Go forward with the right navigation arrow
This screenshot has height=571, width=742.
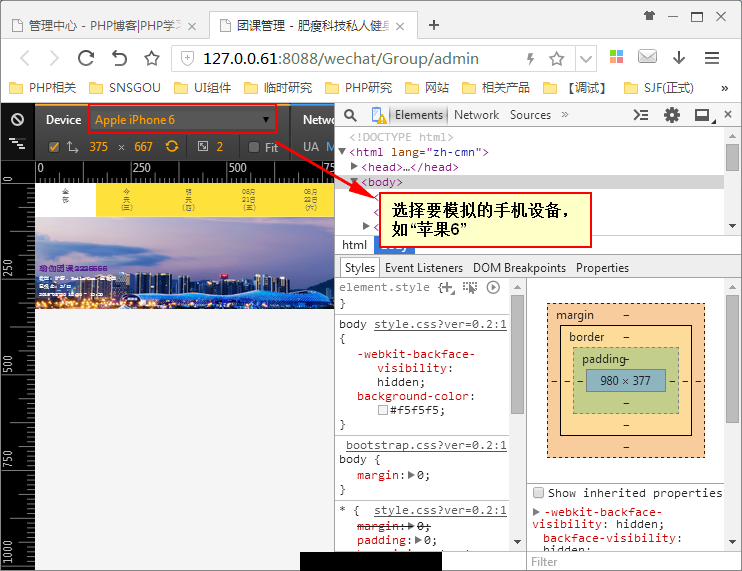[x=54, y=59]
